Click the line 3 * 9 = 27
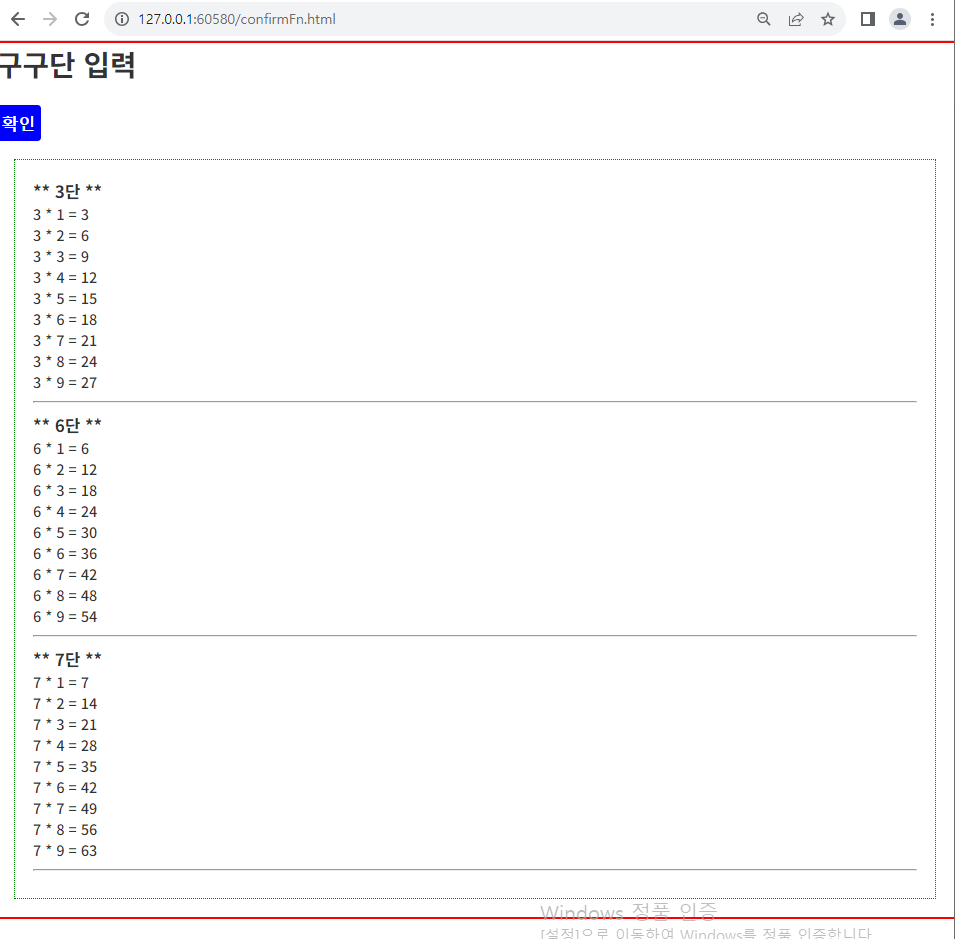 click(65, 383)
